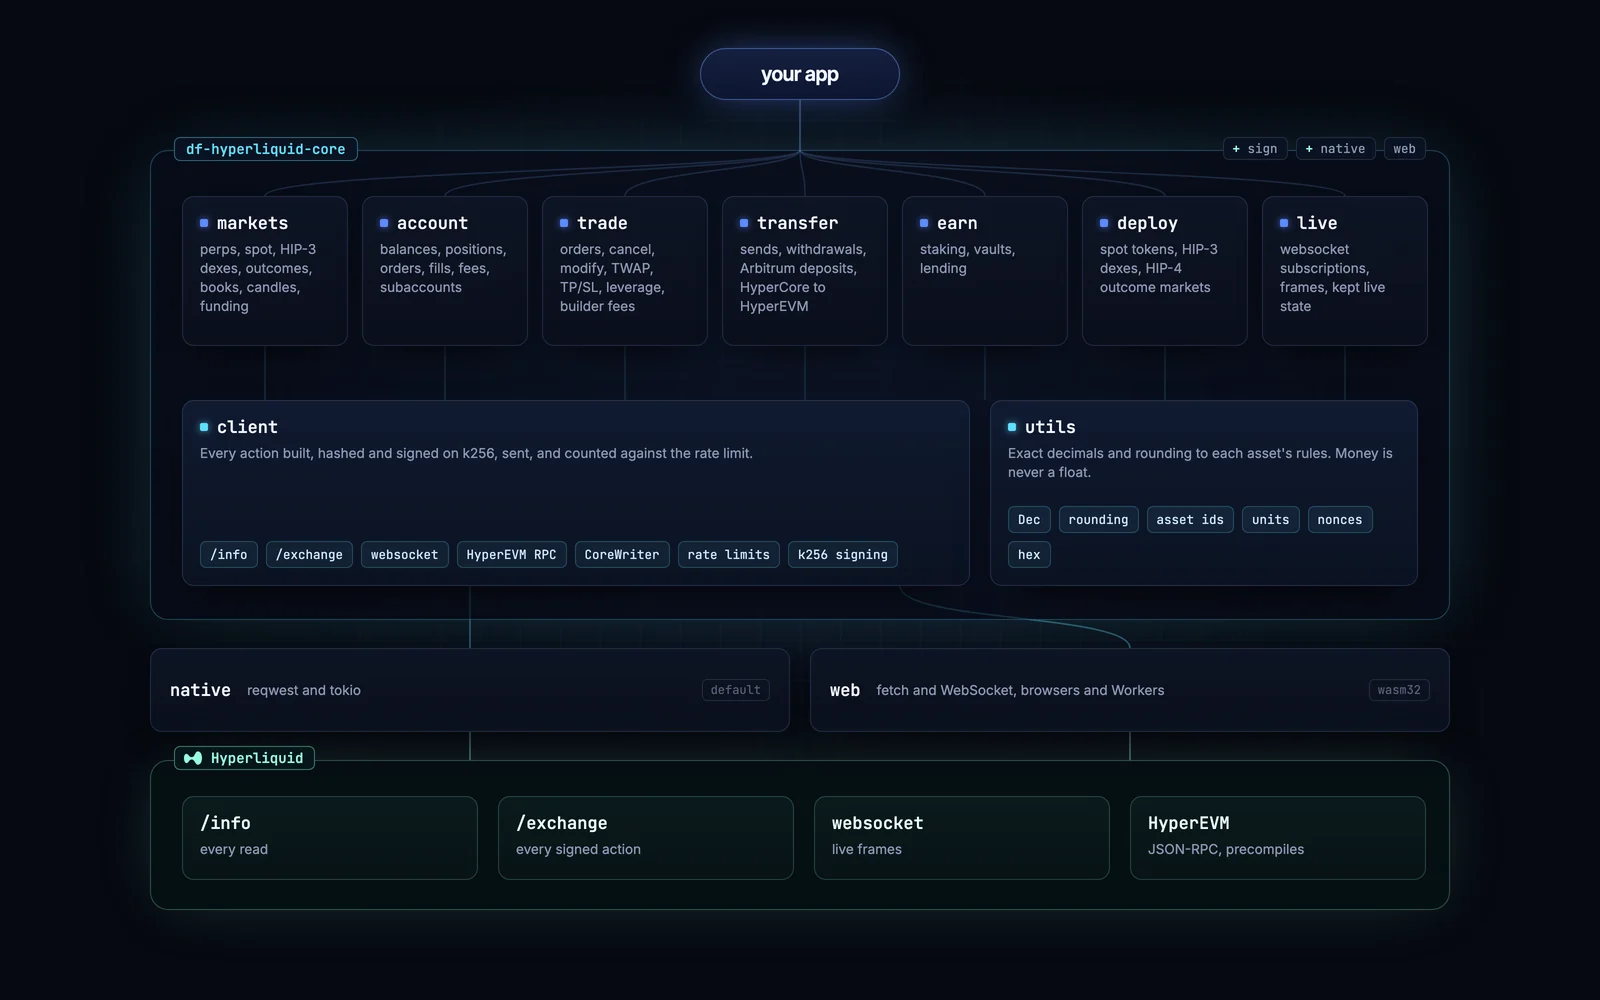The width and height of the screenshot is (1600, 1000).
Task: Click the 'wasm32' badge on web
Action: tap(1399, 690)
